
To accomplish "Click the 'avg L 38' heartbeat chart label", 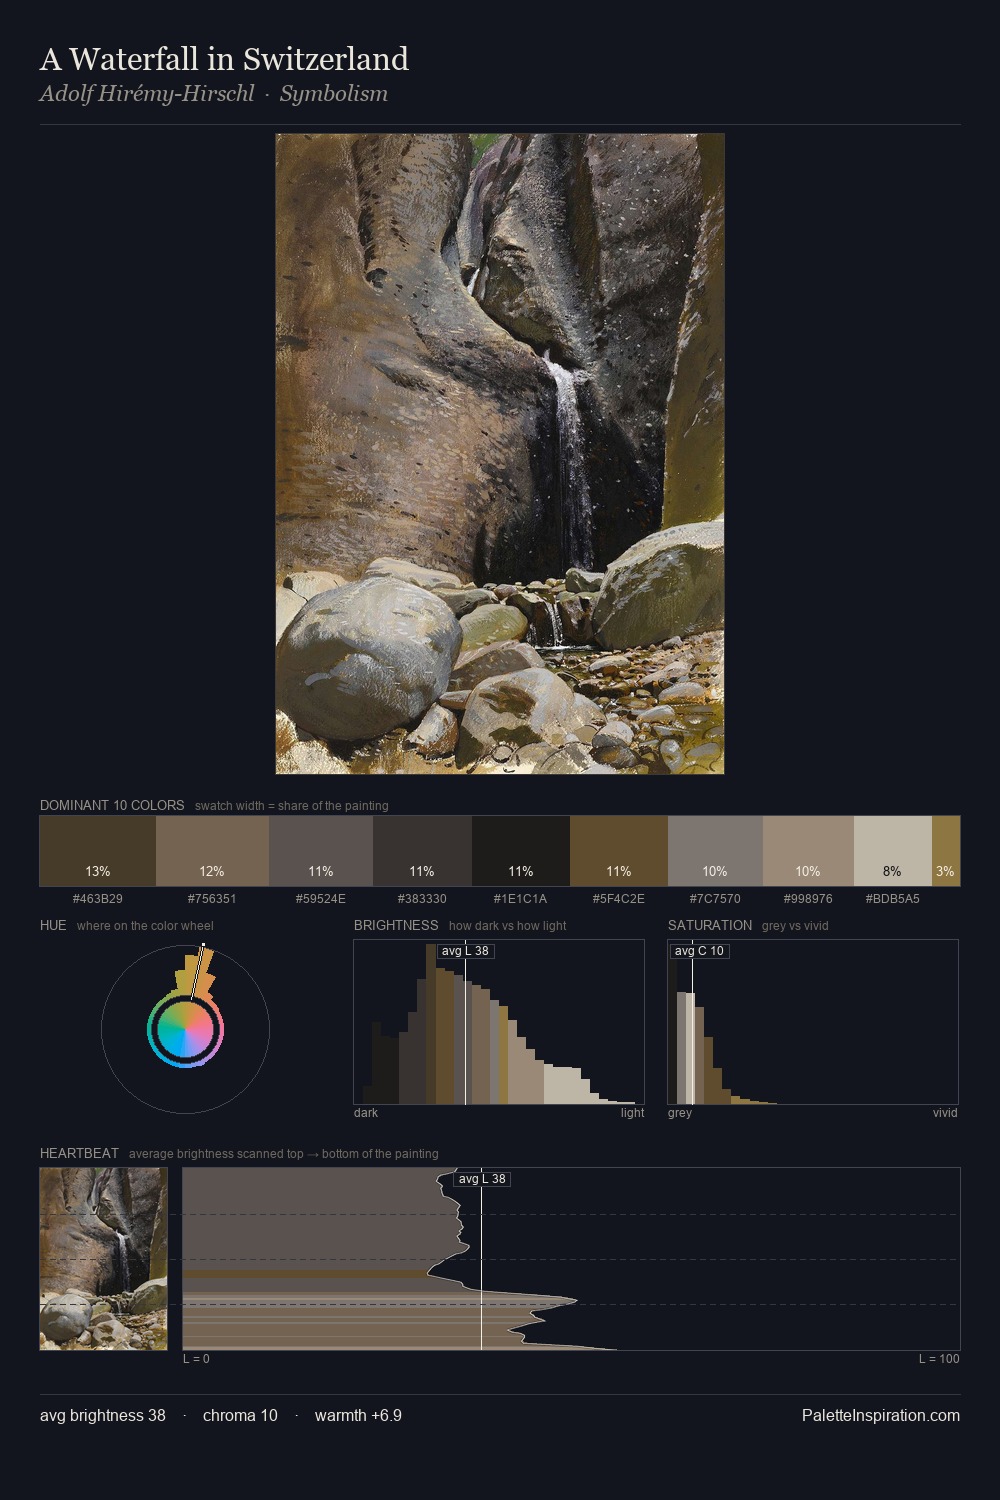I will [x=482, y=1179].
